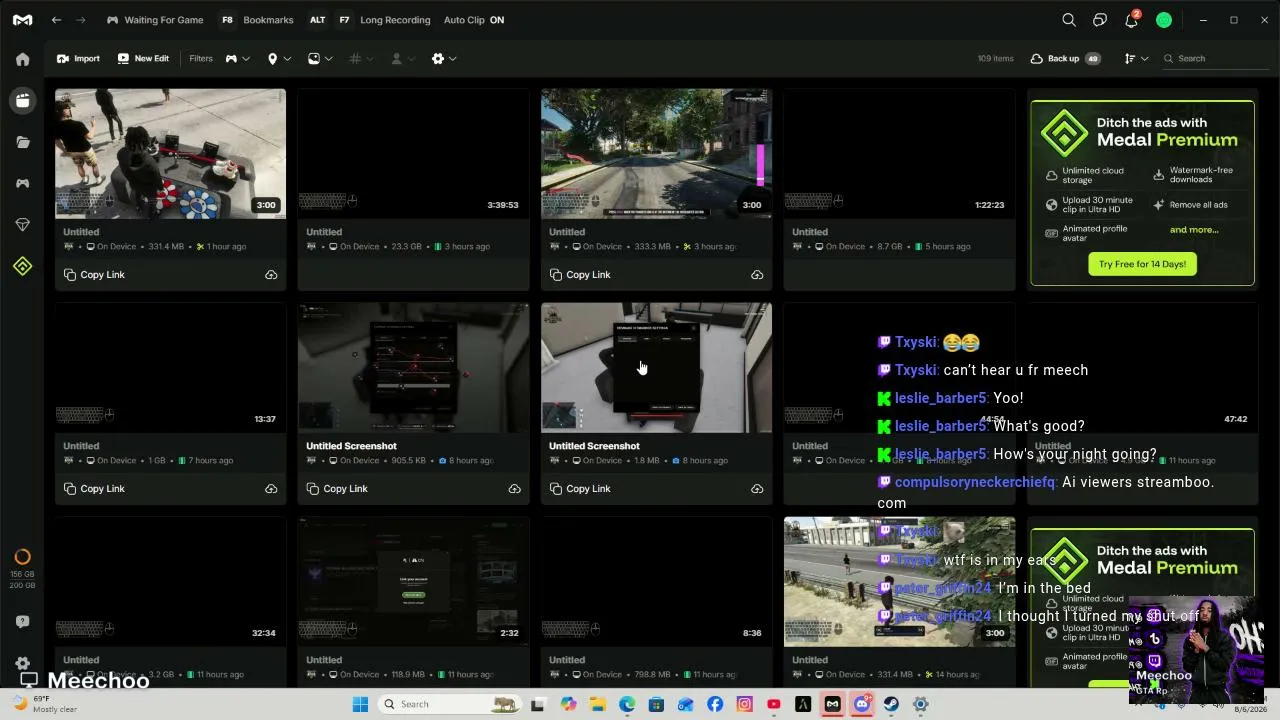Viewport: 1280px width, 720px height.
Task: Go back with the left arrow
Action: coord(56,20)
